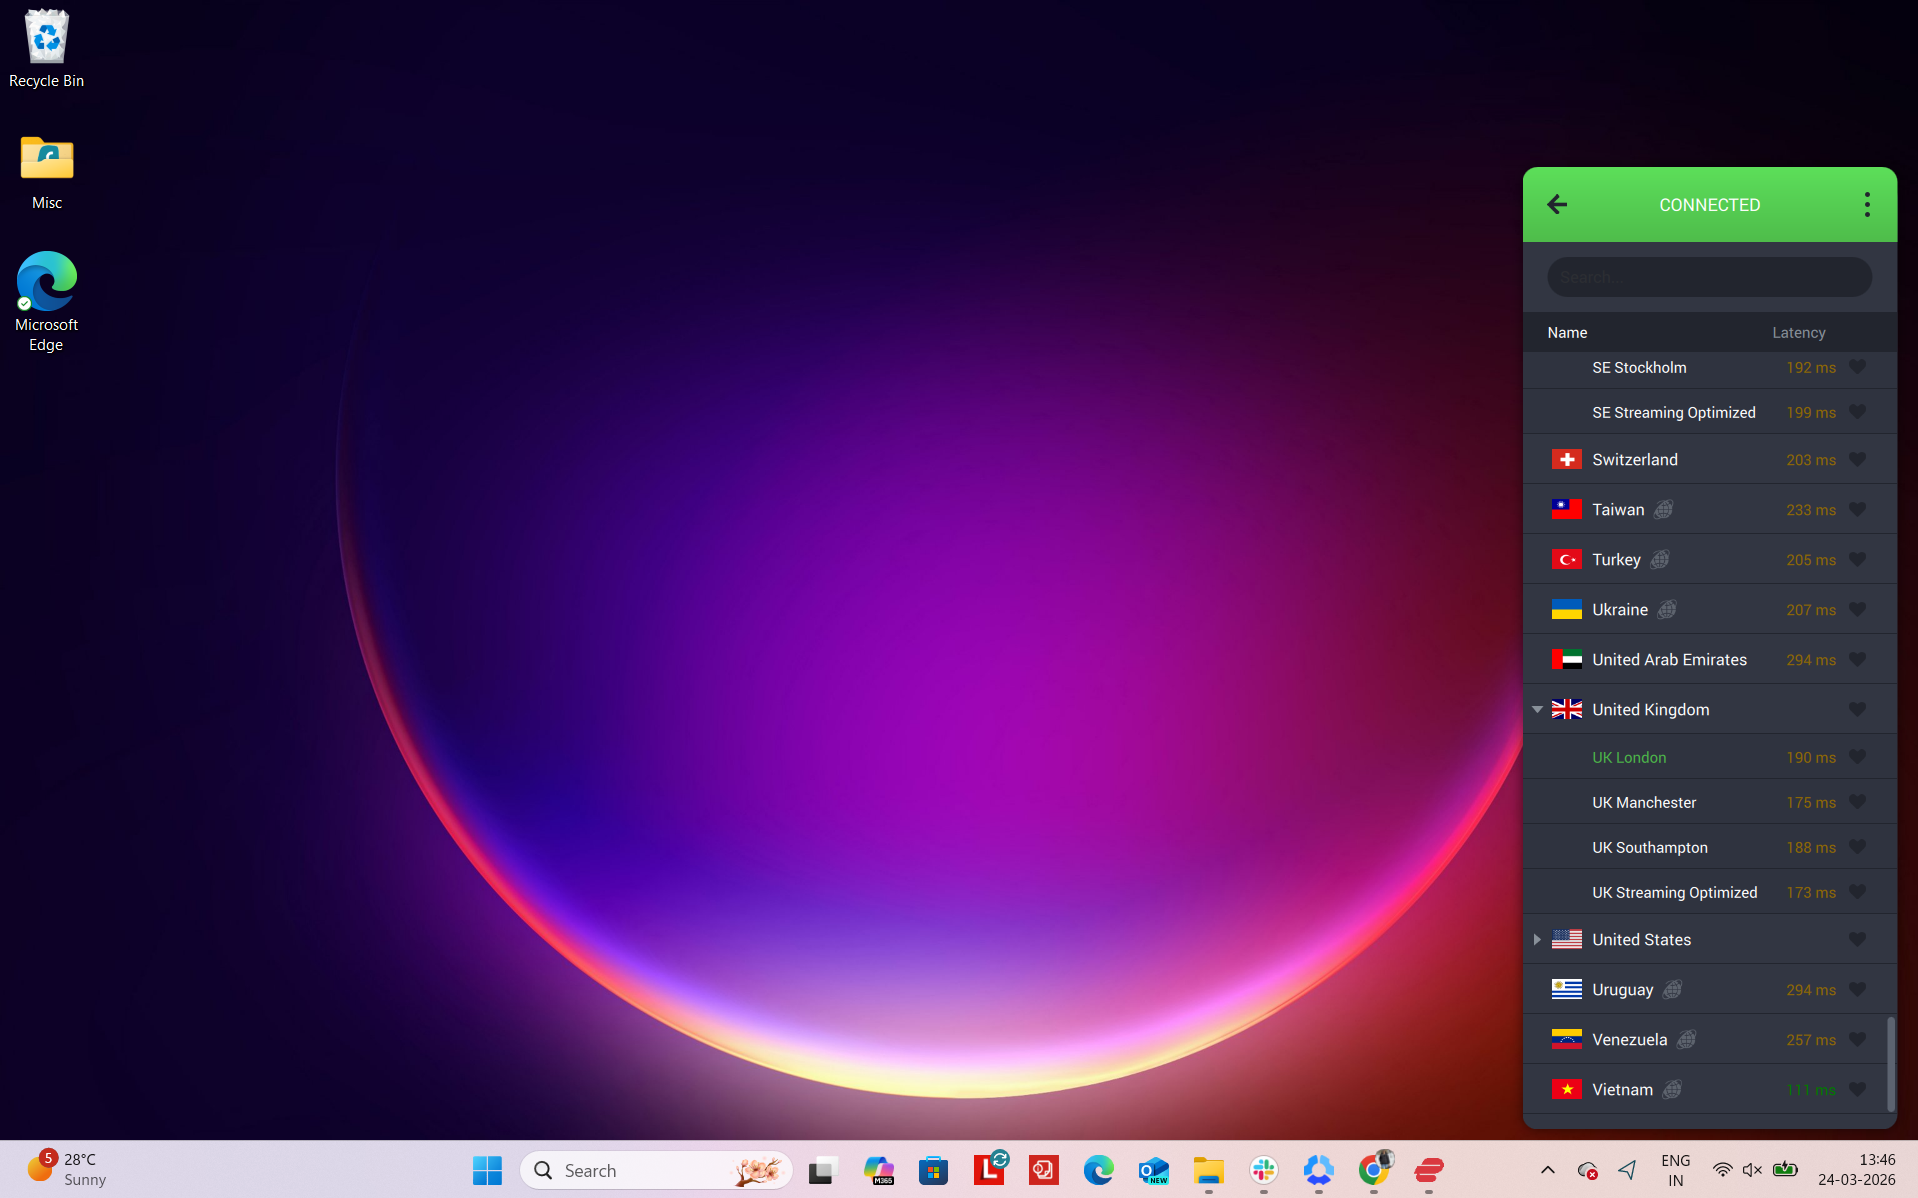Sort servers by Name column

(1567, 333)
